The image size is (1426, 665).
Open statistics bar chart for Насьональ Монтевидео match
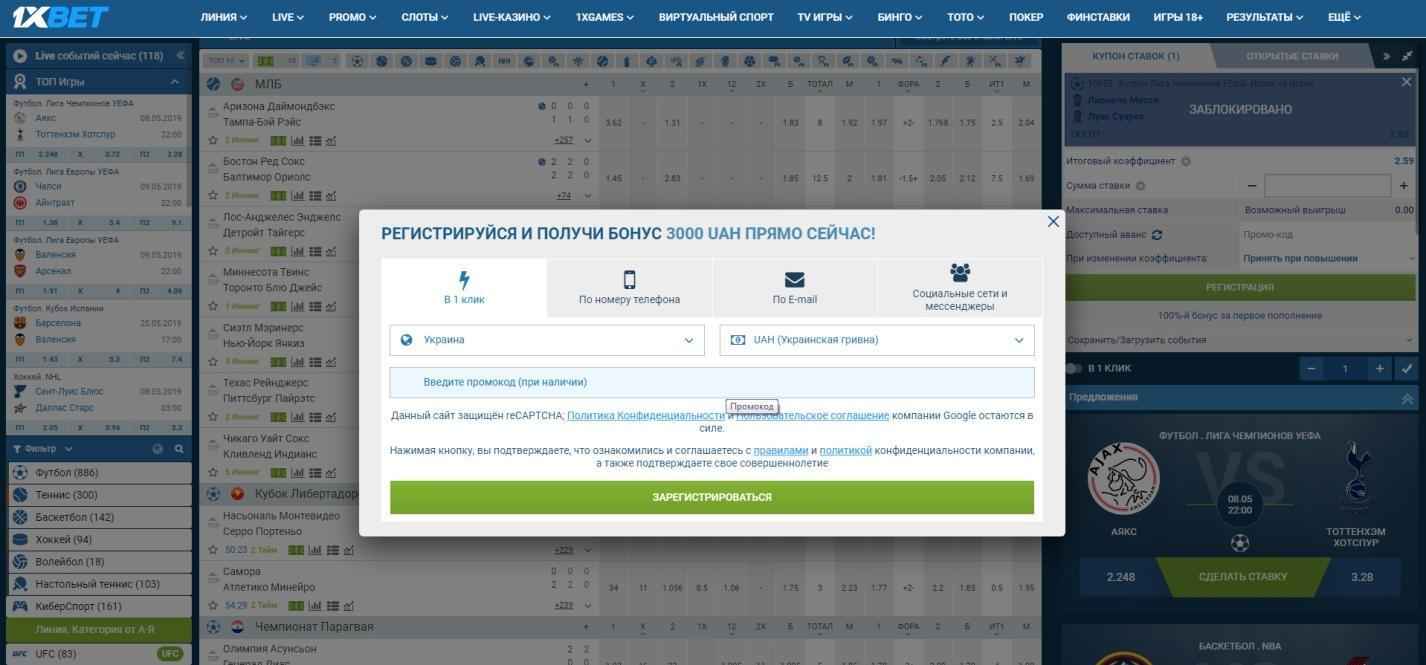pos(314,550)
